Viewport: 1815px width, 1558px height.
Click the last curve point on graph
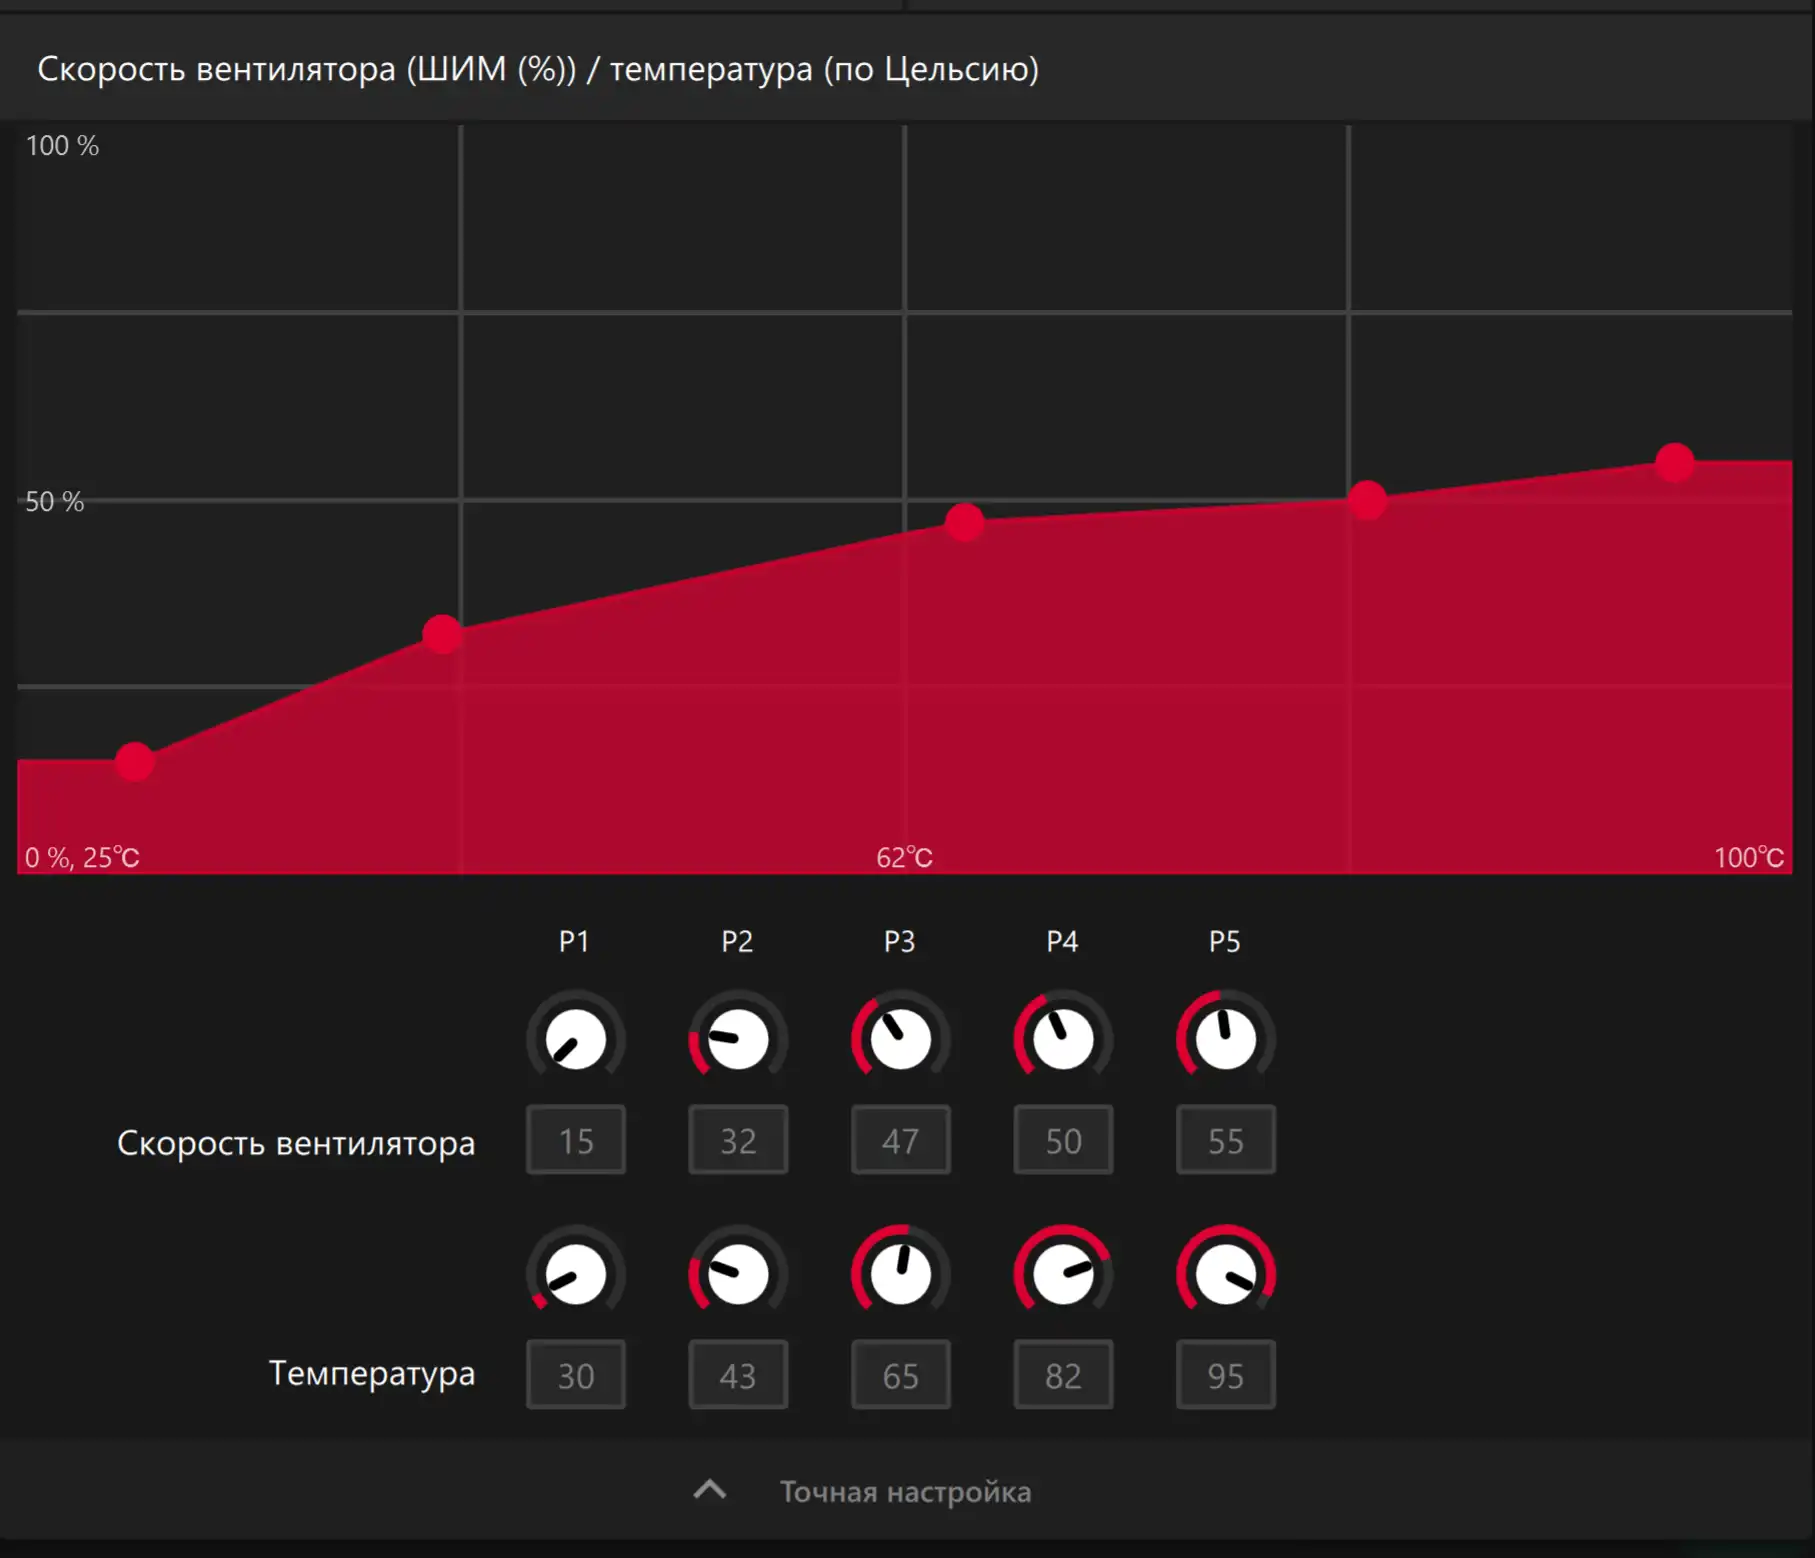(x=1674, y=463)
